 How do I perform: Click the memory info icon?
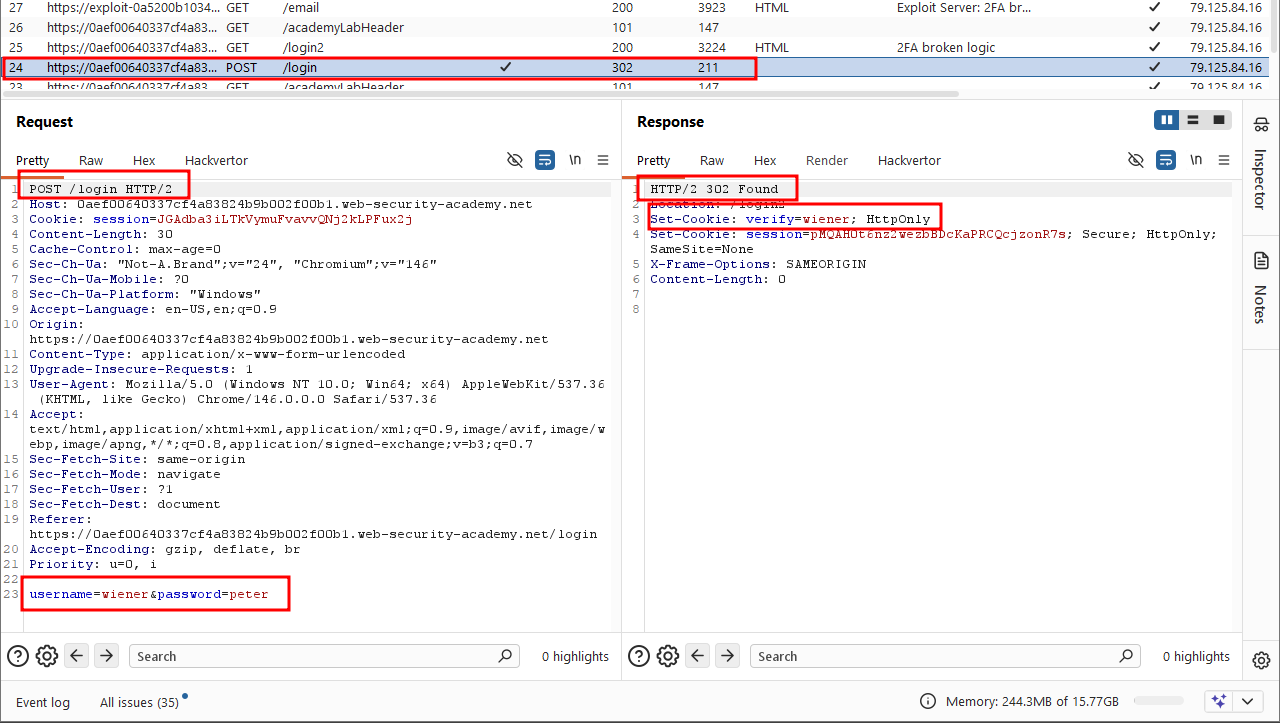(x=928, y=702)
